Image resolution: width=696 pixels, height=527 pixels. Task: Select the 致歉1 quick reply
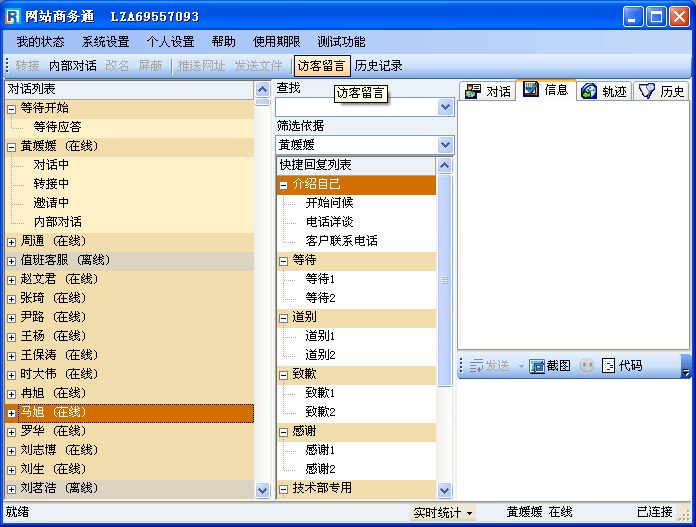coord(320,393)
